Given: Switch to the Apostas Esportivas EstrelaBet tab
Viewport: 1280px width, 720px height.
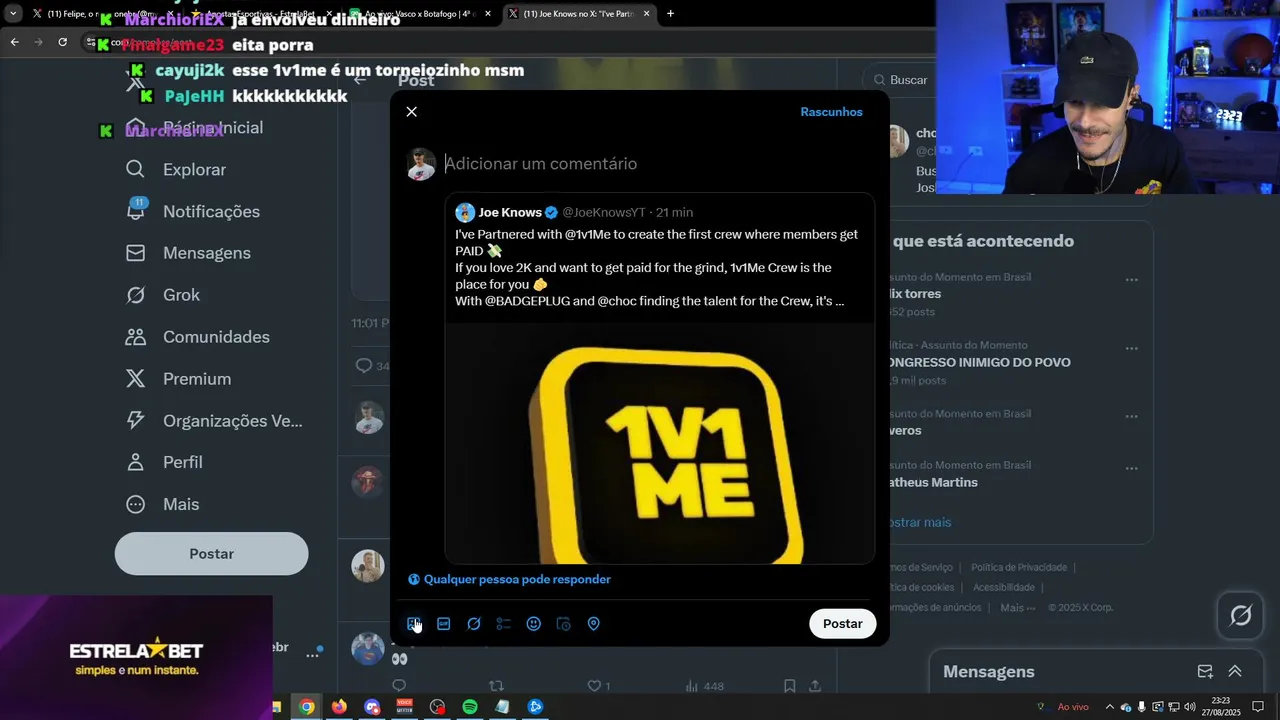Looking at the screenshot, I should pos(262,14).
